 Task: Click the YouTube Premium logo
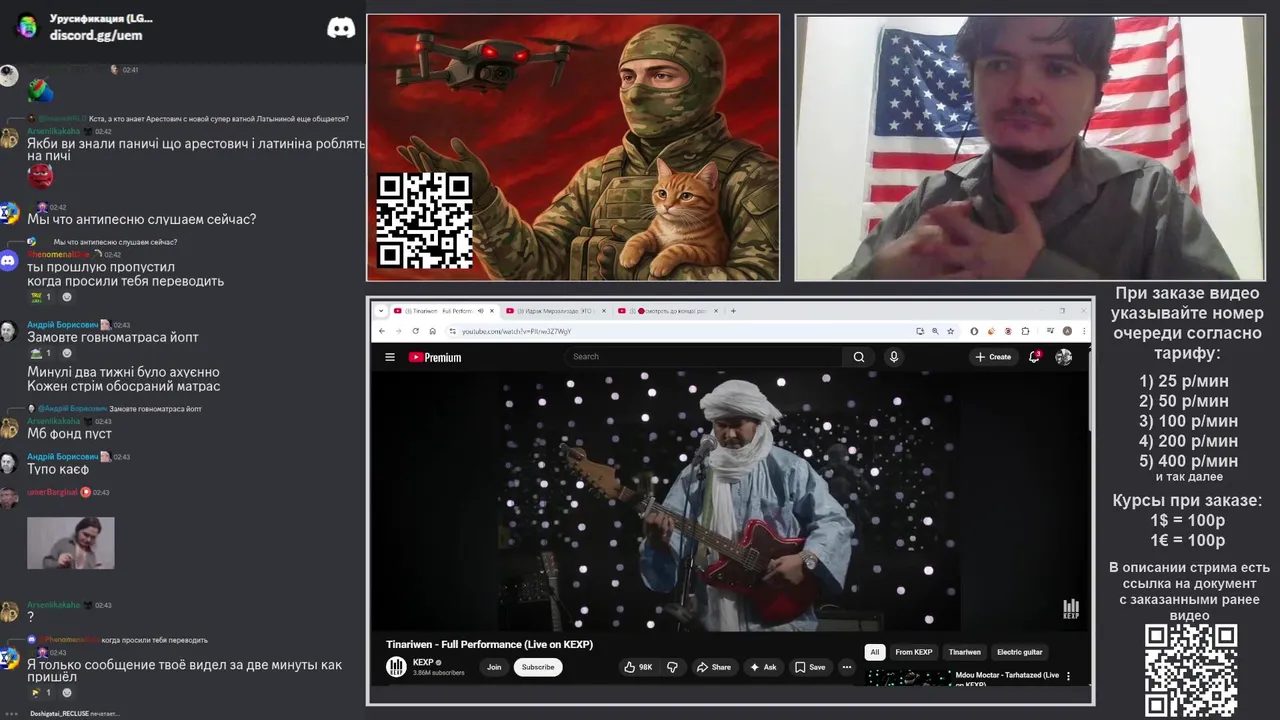coord(435,357)
